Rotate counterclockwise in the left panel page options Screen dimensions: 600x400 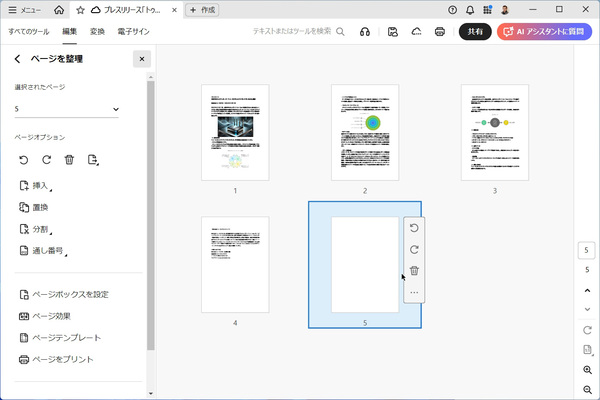[x=24, y=160]
